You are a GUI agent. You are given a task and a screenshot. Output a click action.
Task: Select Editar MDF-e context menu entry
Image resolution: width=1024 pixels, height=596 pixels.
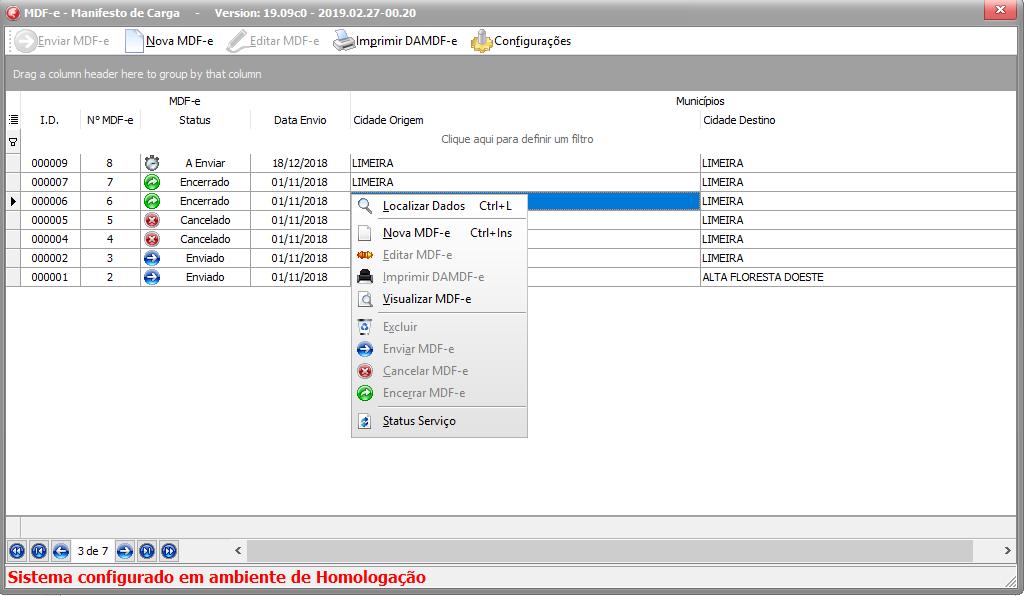coord(439,255)
